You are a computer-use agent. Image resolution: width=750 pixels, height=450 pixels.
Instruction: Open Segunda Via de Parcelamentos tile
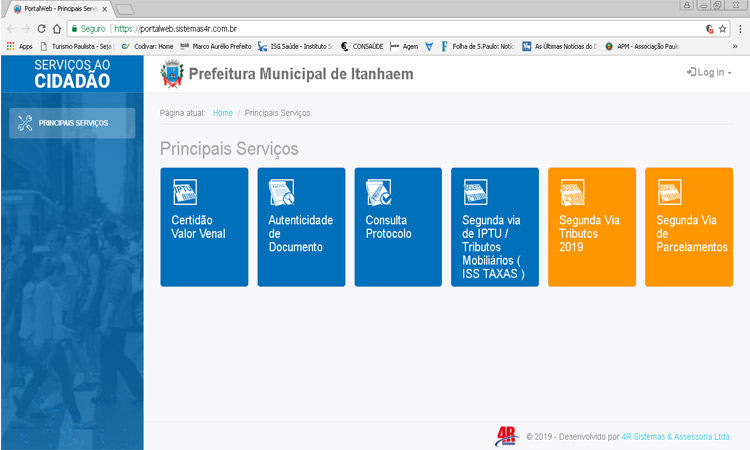coord(689,227)
